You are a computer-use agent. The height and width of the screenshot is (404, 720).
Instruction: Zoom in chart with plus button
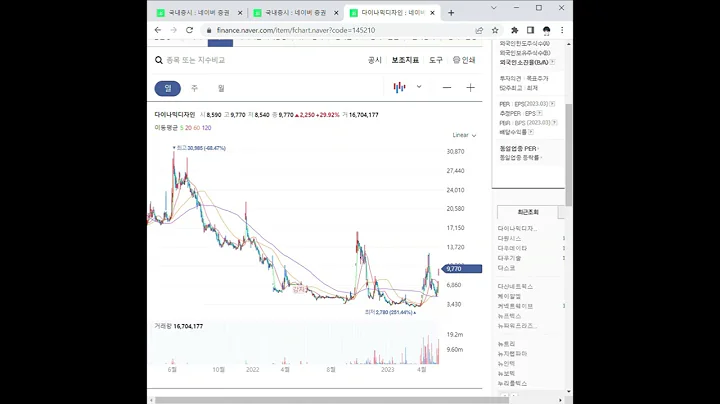pyautogui.click(x=470, y=87)
